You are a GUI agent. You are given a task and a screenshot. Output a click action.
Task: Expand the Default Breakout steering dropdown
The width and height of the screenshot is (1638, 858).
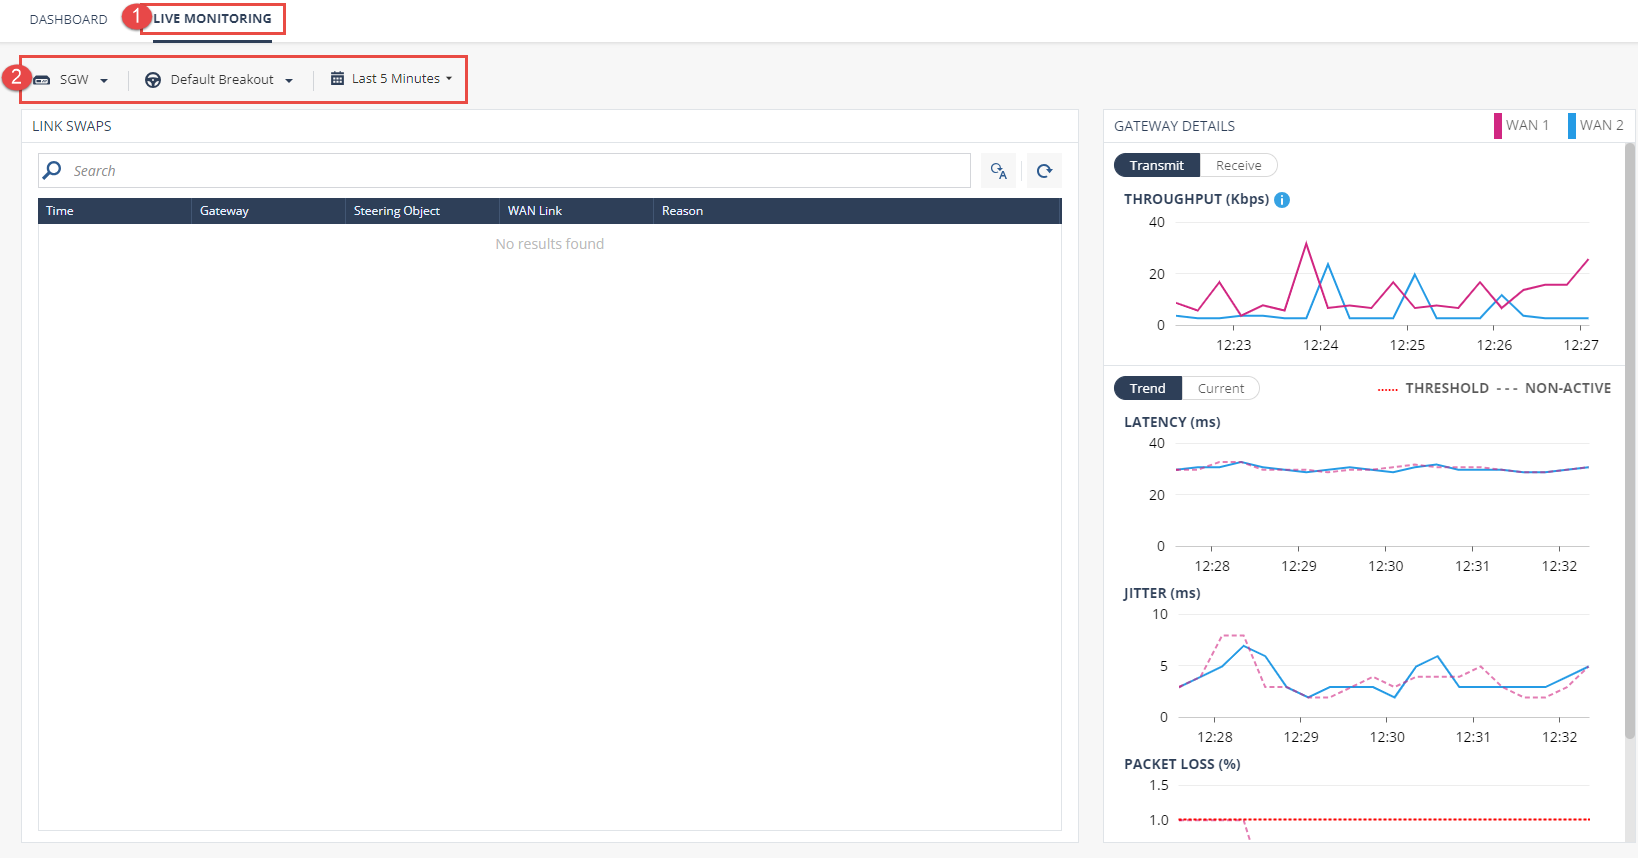[219, 80]
